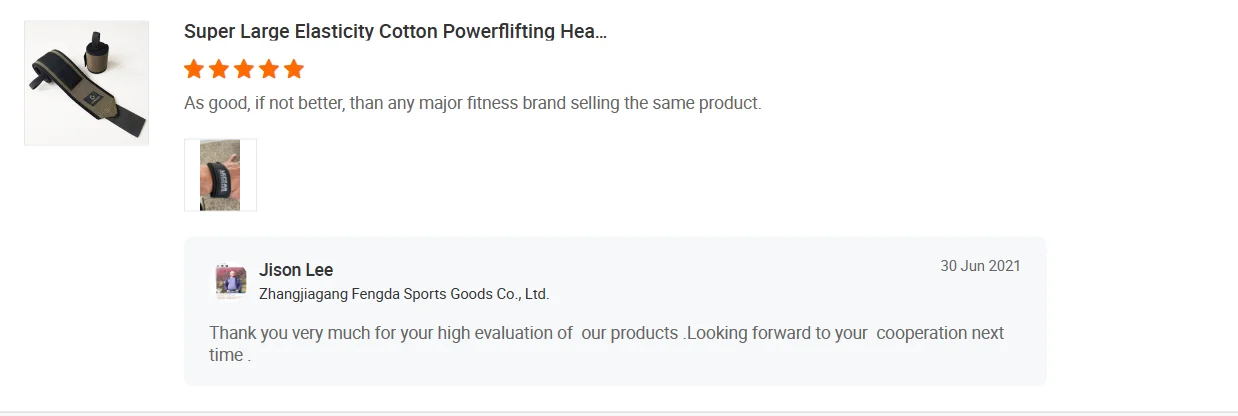The image size is (1238, 416).
Task: Click the supplier's "Thank you very much" reply
Action: pos(390,333)
